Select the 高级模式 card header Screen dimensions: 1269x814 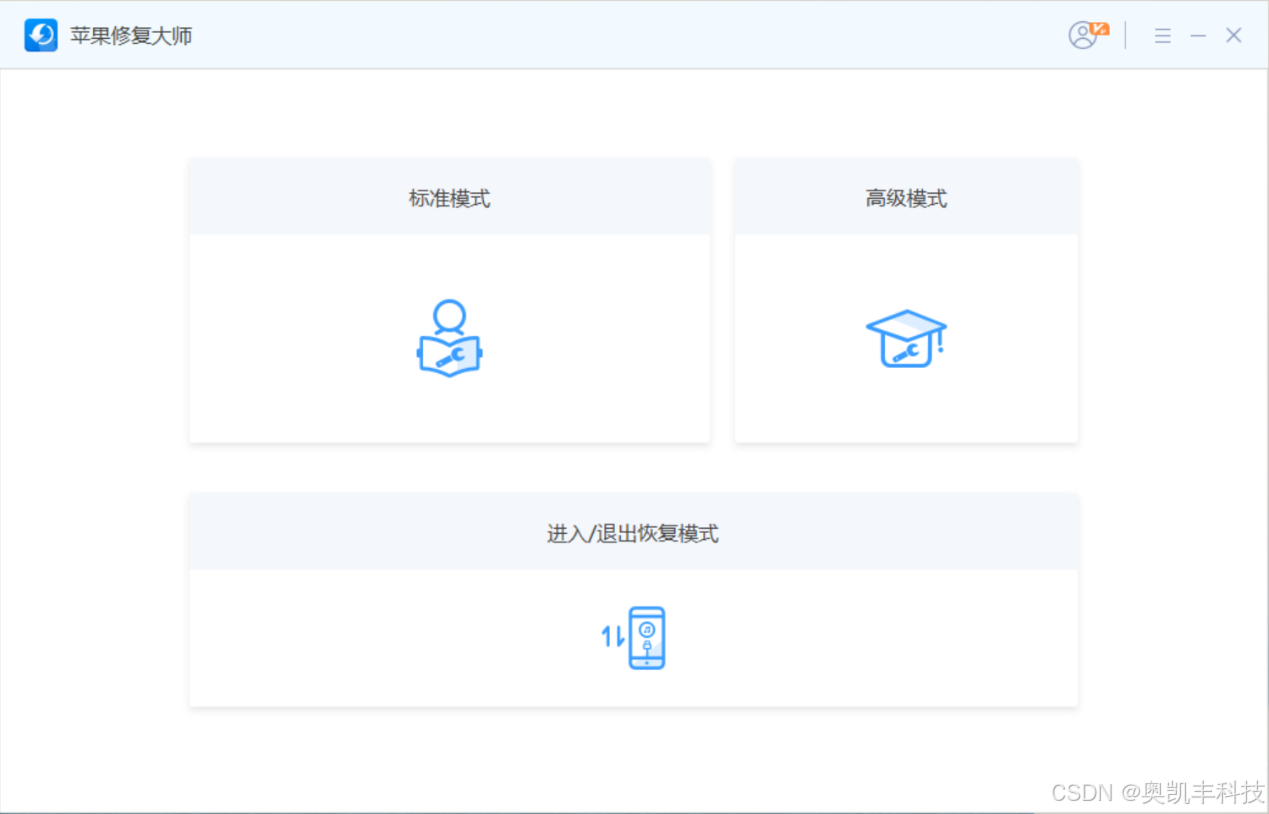(906, 197)
